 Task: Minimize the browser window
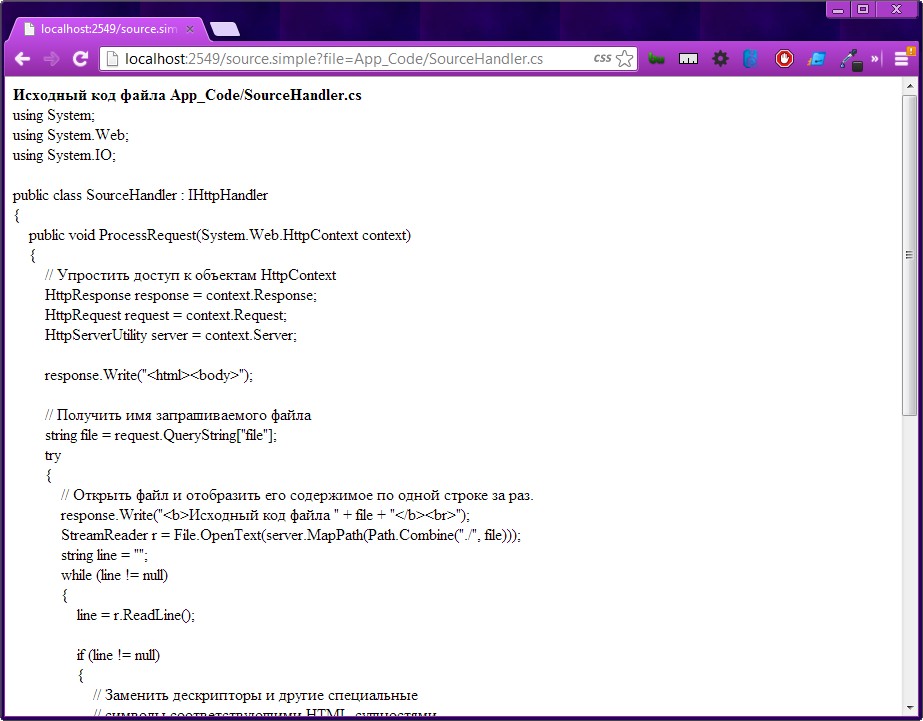(839, 9)
